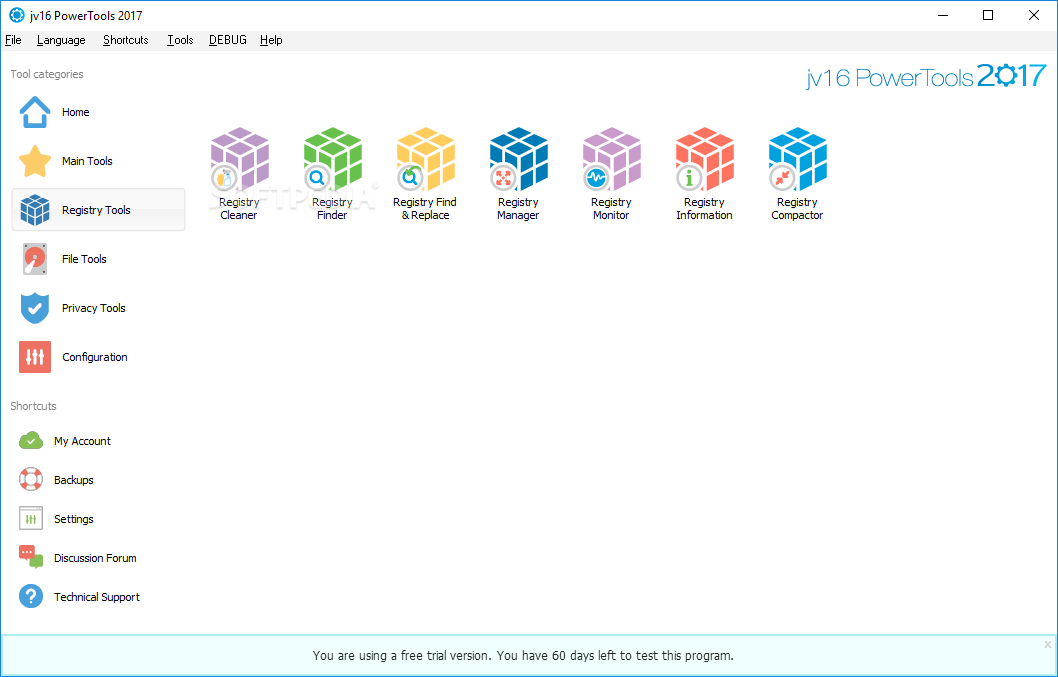The width and height of the screenshot is (1058, 677).
Task: Open Registry Information tool
Action: click(x=704, y=174)
